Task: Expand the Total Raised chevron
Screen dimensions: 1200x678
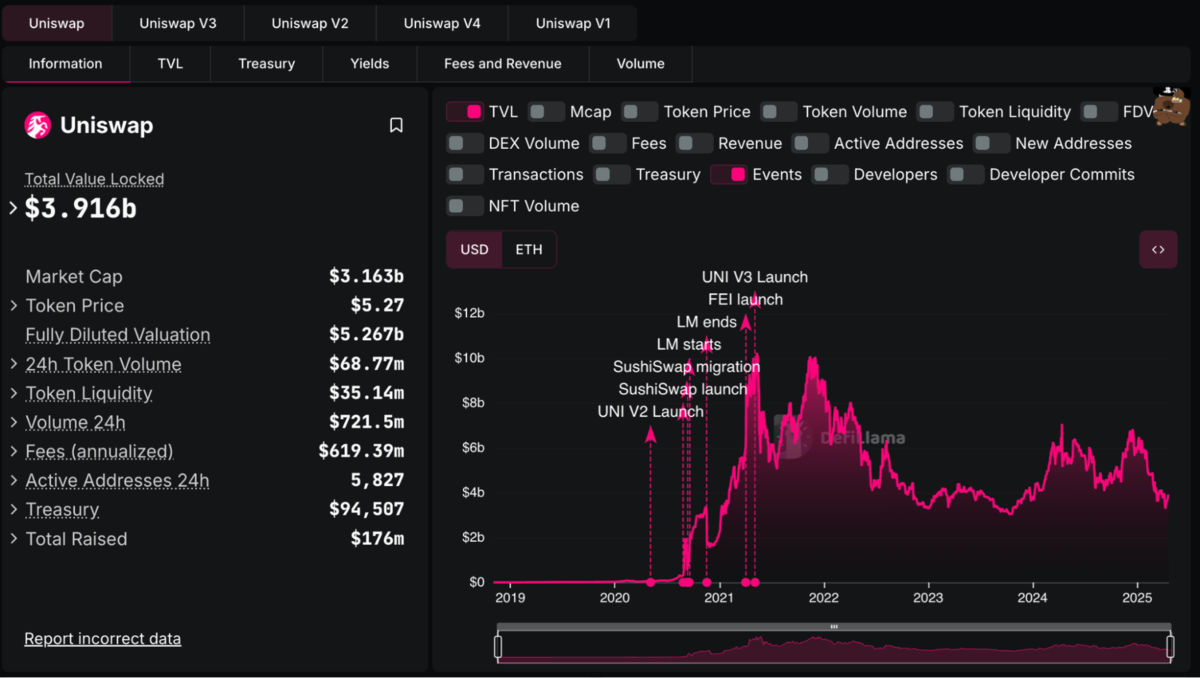Action: point(13,538)
